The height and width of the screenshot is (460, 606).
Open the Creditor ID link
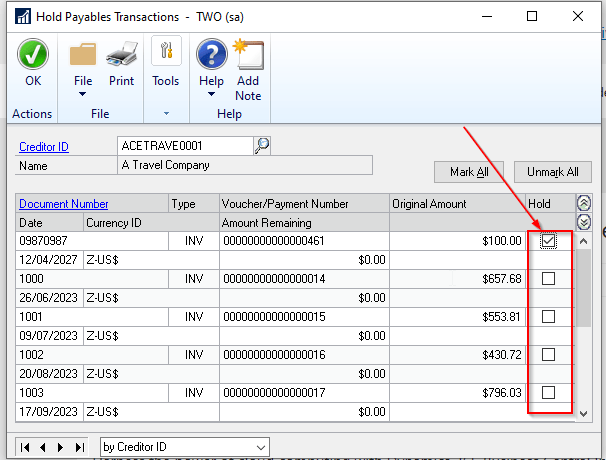click(x=44, y=147)
